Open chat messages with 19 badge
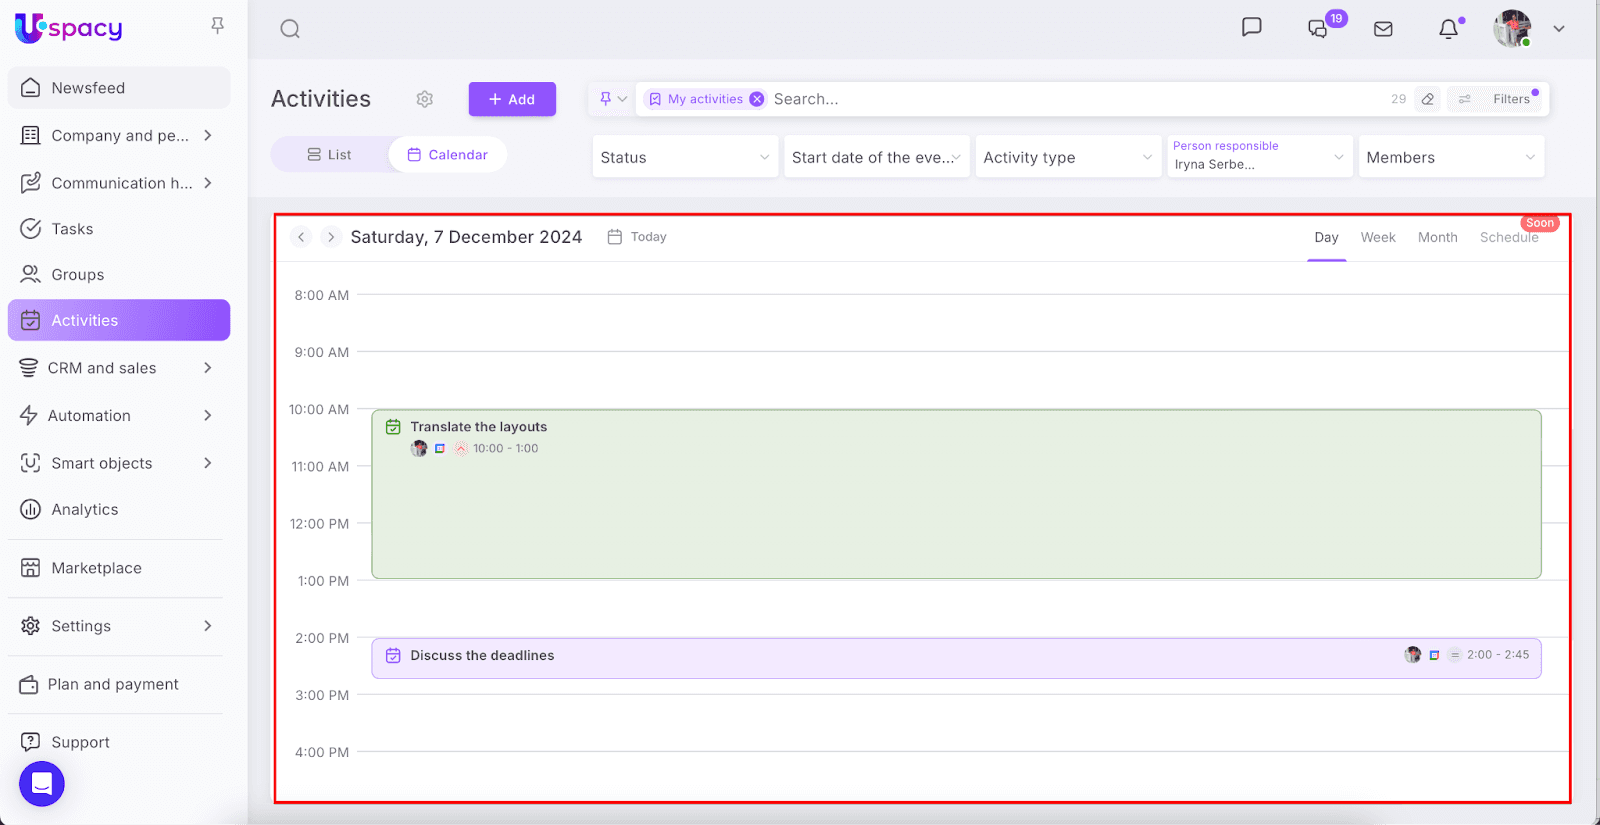This screenshot has width=1600, height=825. [x=1319, y=29]
